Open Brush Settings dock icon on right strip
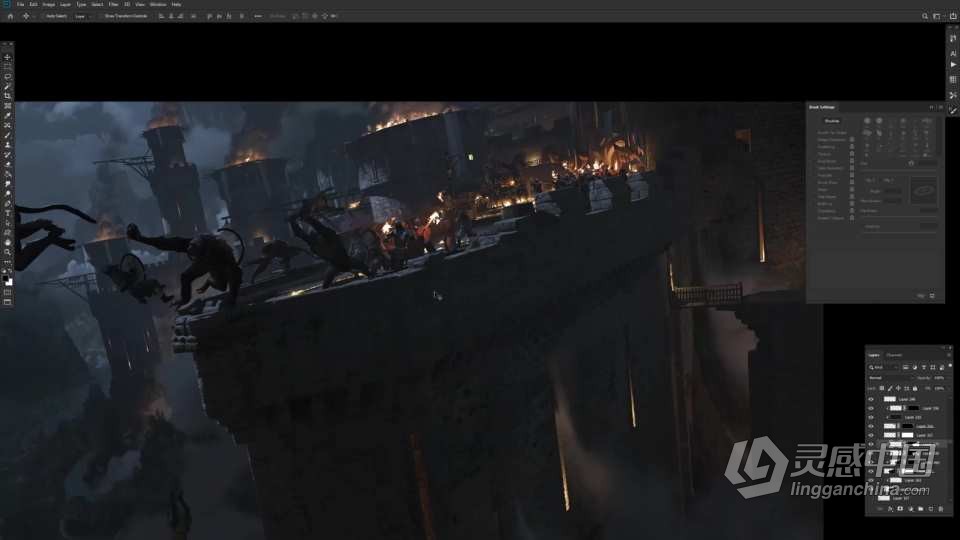Image resolution: width=960 pixels, height=540 pixels. (953, 110)
